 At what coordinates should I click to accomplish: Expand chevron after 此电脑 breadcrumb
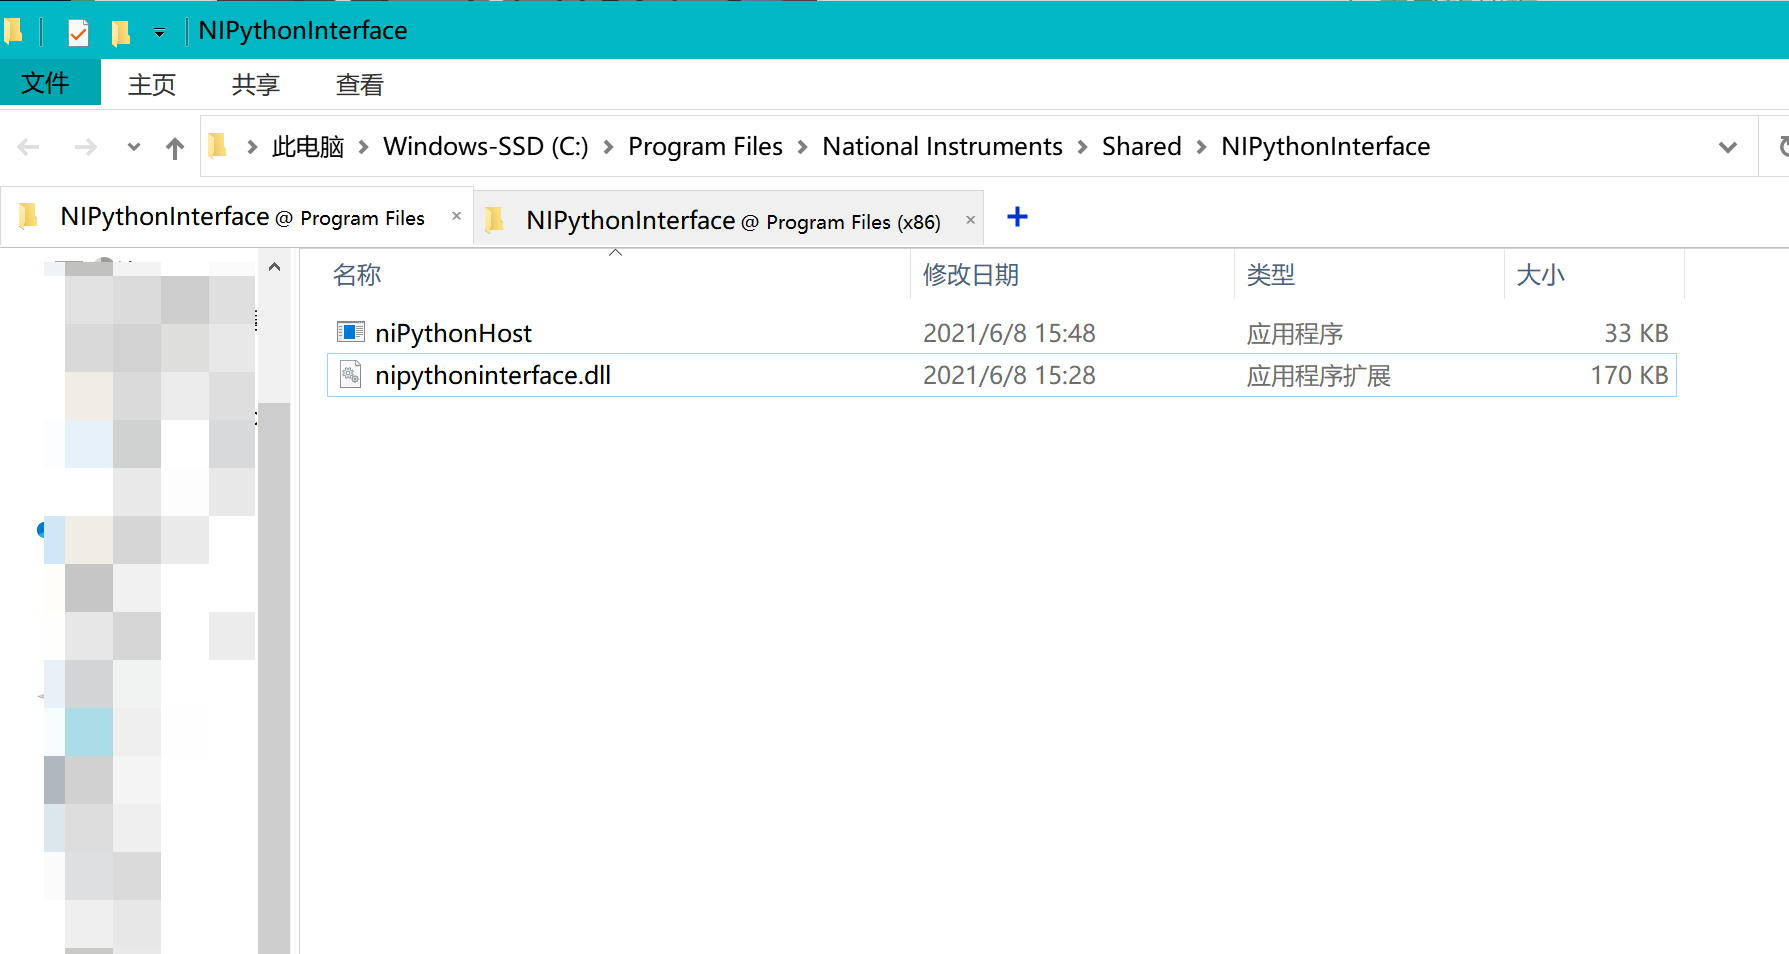pos(364,147)
